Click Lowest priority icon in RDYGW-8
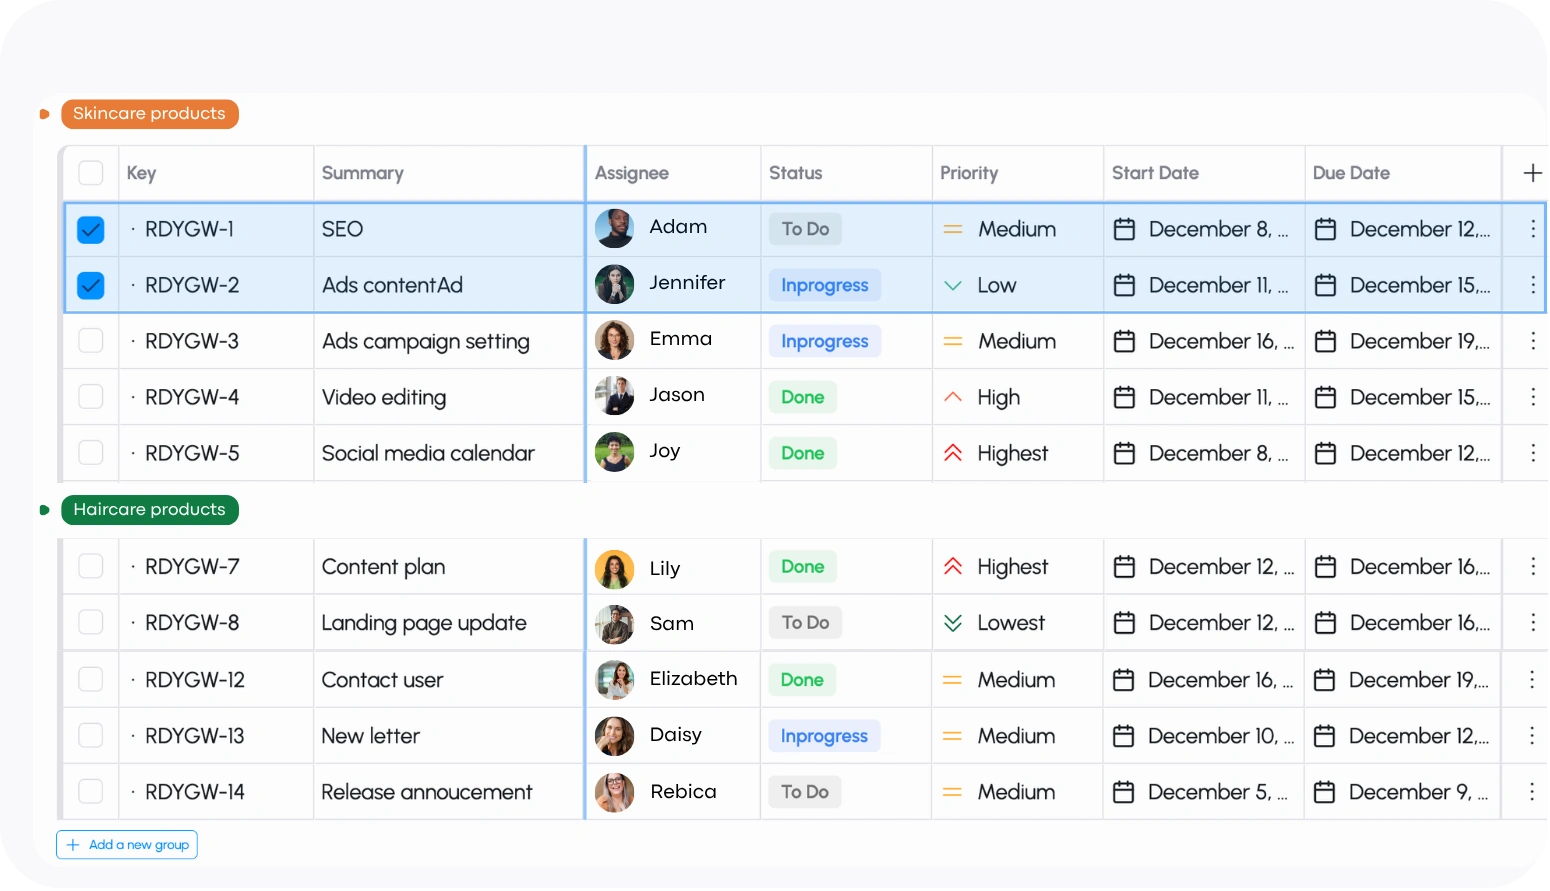Image resolution: width=1550 pixels, height=891 pixels. [953, 623]
